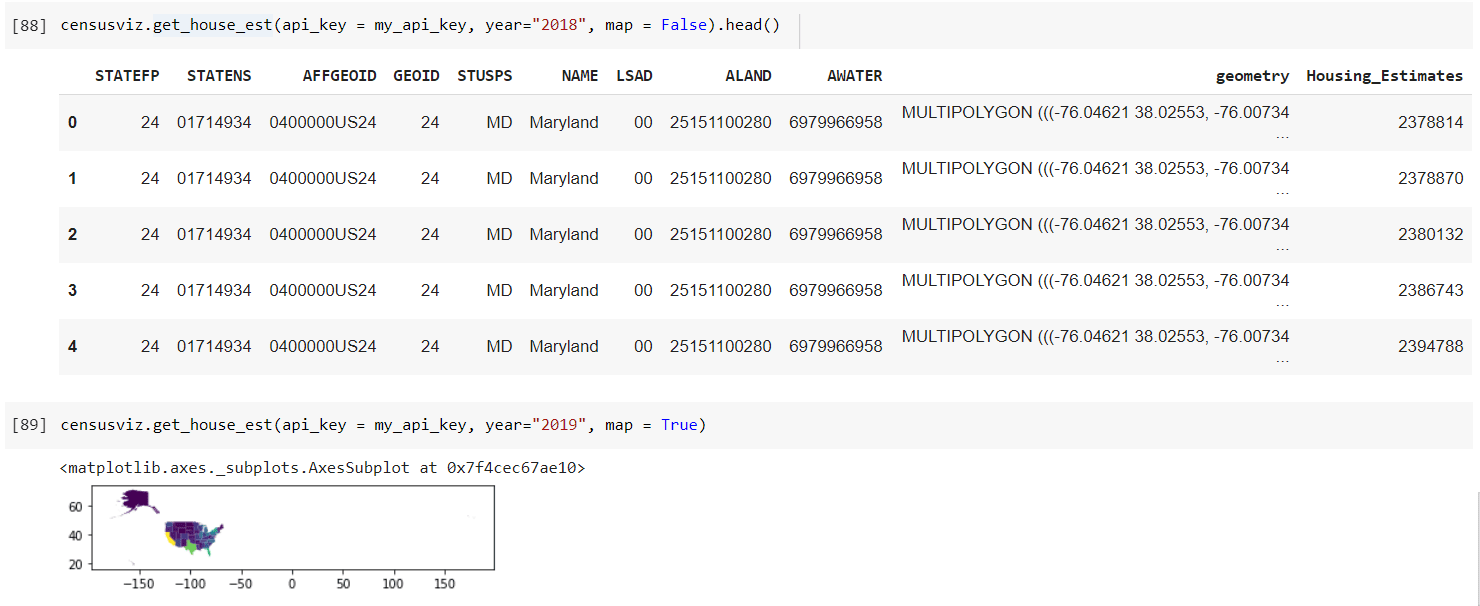Click 01714934 in row 4
This screenshot has height=606, width=1480.
tap(214, 346)
